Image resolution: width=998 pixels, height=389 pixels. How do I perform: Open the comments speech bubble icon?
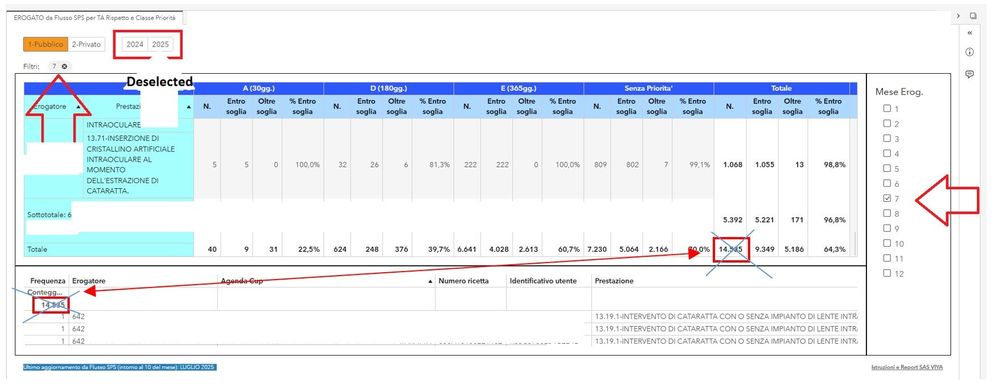[x=970, y=74]
